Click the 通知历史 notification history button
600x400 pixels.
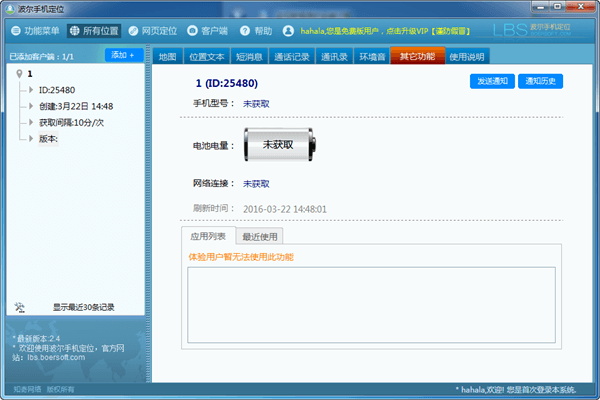(x=541, y=82)
